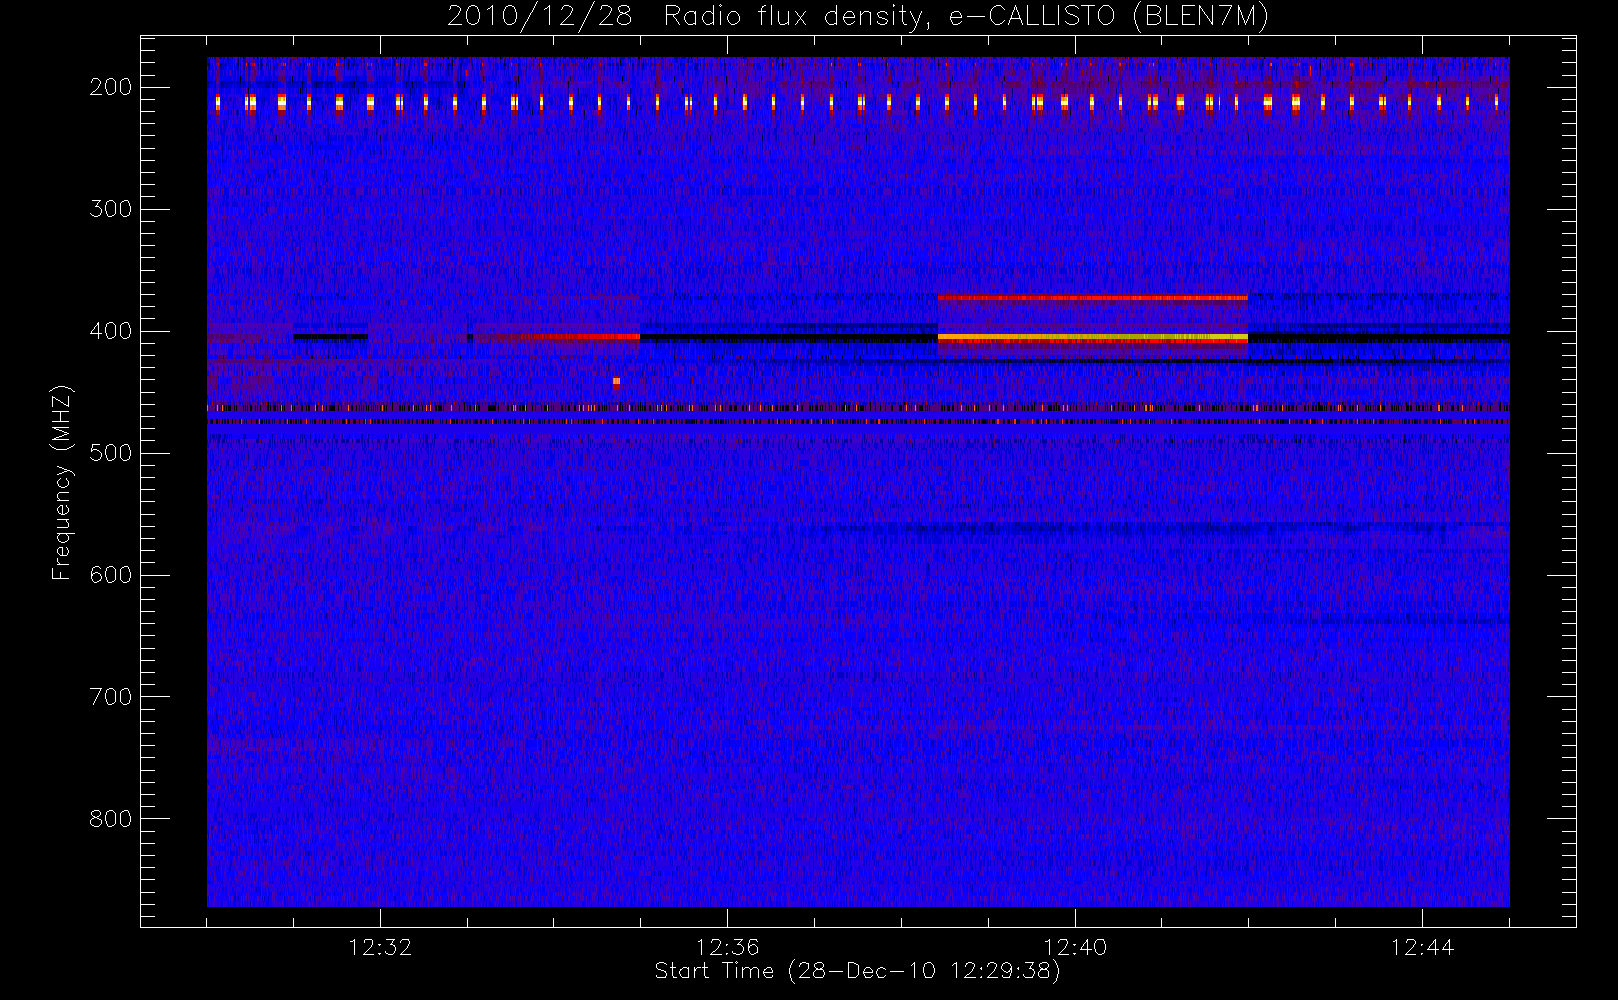Image resolution: width=1618 pixels, height=1000 pixels.
Task: Click the 800 frequency tick label
Action: (110, 819)
